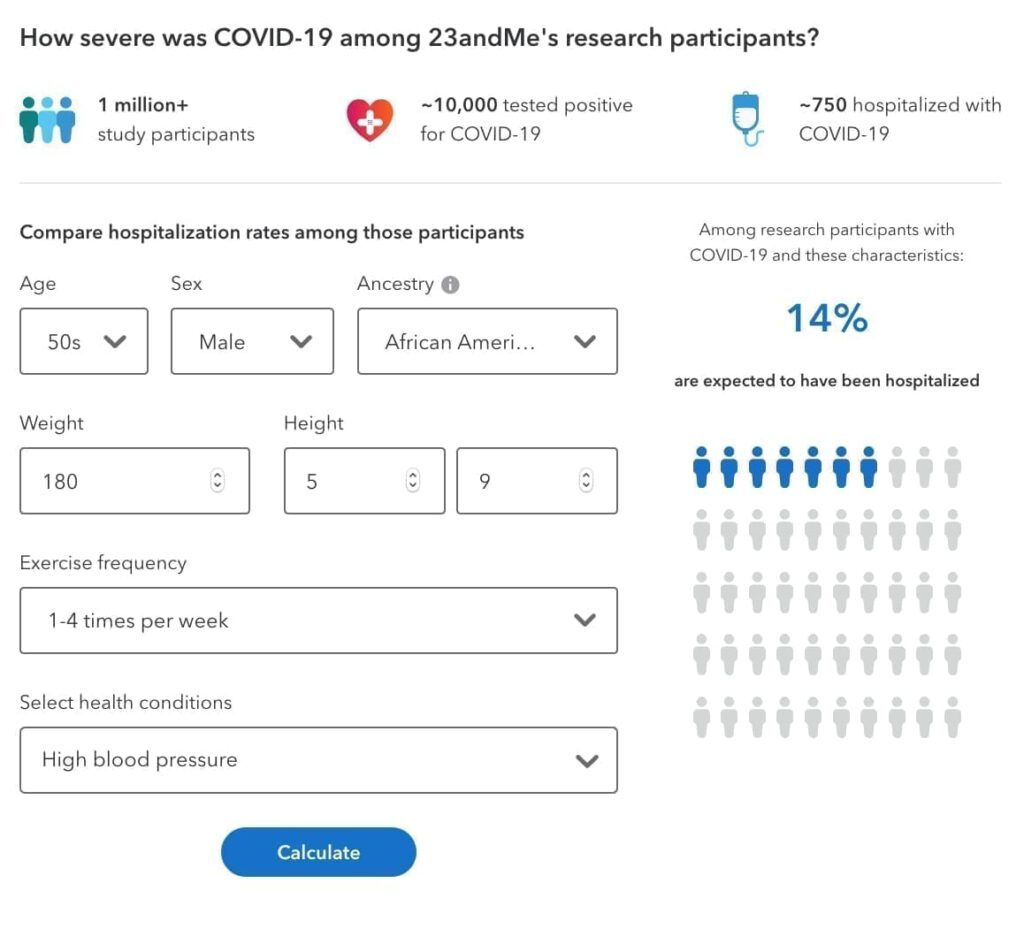Click the IV bag hospitalization icon
1024x944 pixels.
pyautogui.click(x=746, y=119)
